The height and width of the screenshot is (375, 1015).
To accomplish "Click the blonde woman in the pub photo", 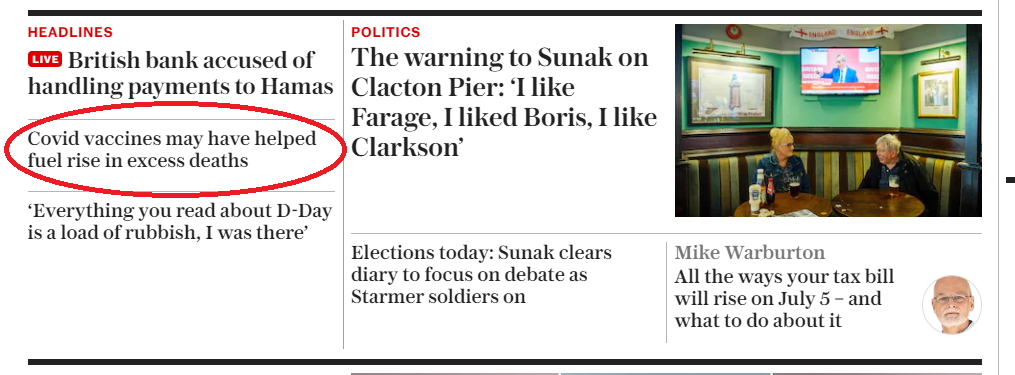I will click(782, 161).
